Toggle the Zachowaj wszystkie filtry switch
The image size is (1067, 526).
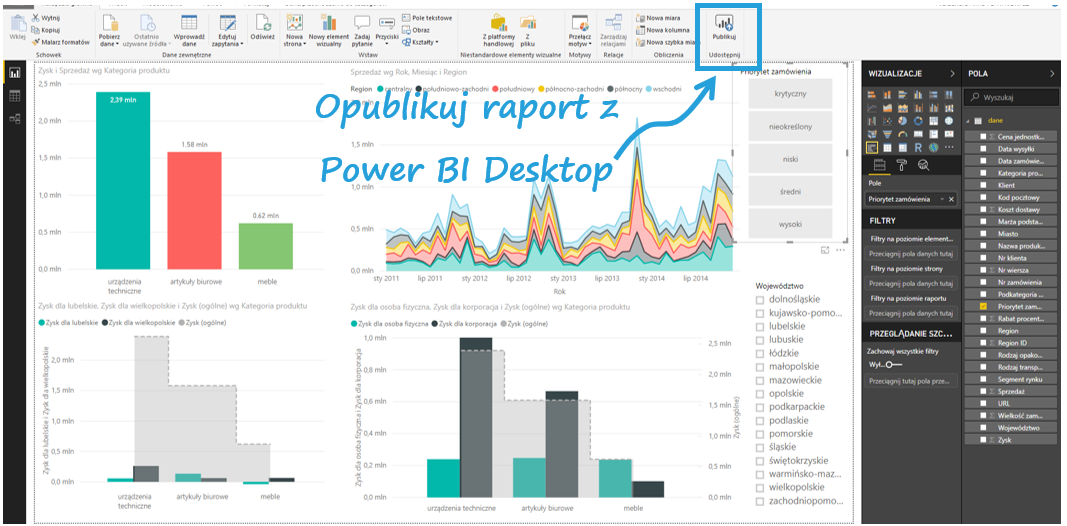890,364
